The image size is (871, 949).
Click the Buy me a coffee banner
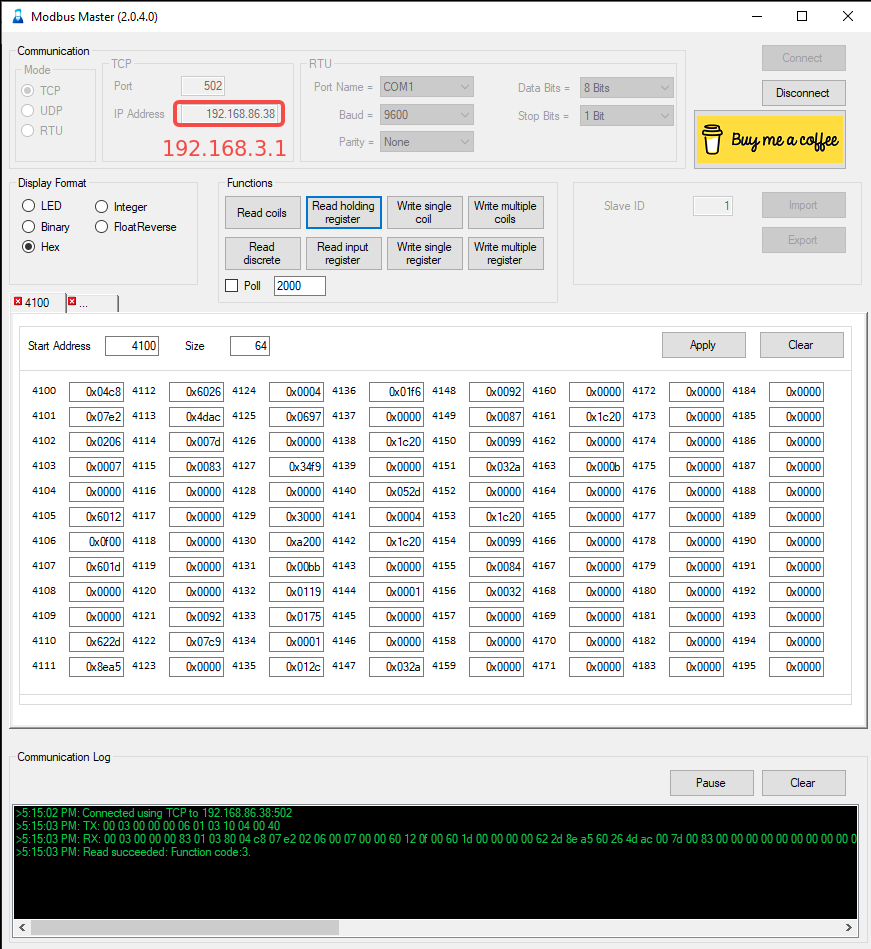[769, 140]
